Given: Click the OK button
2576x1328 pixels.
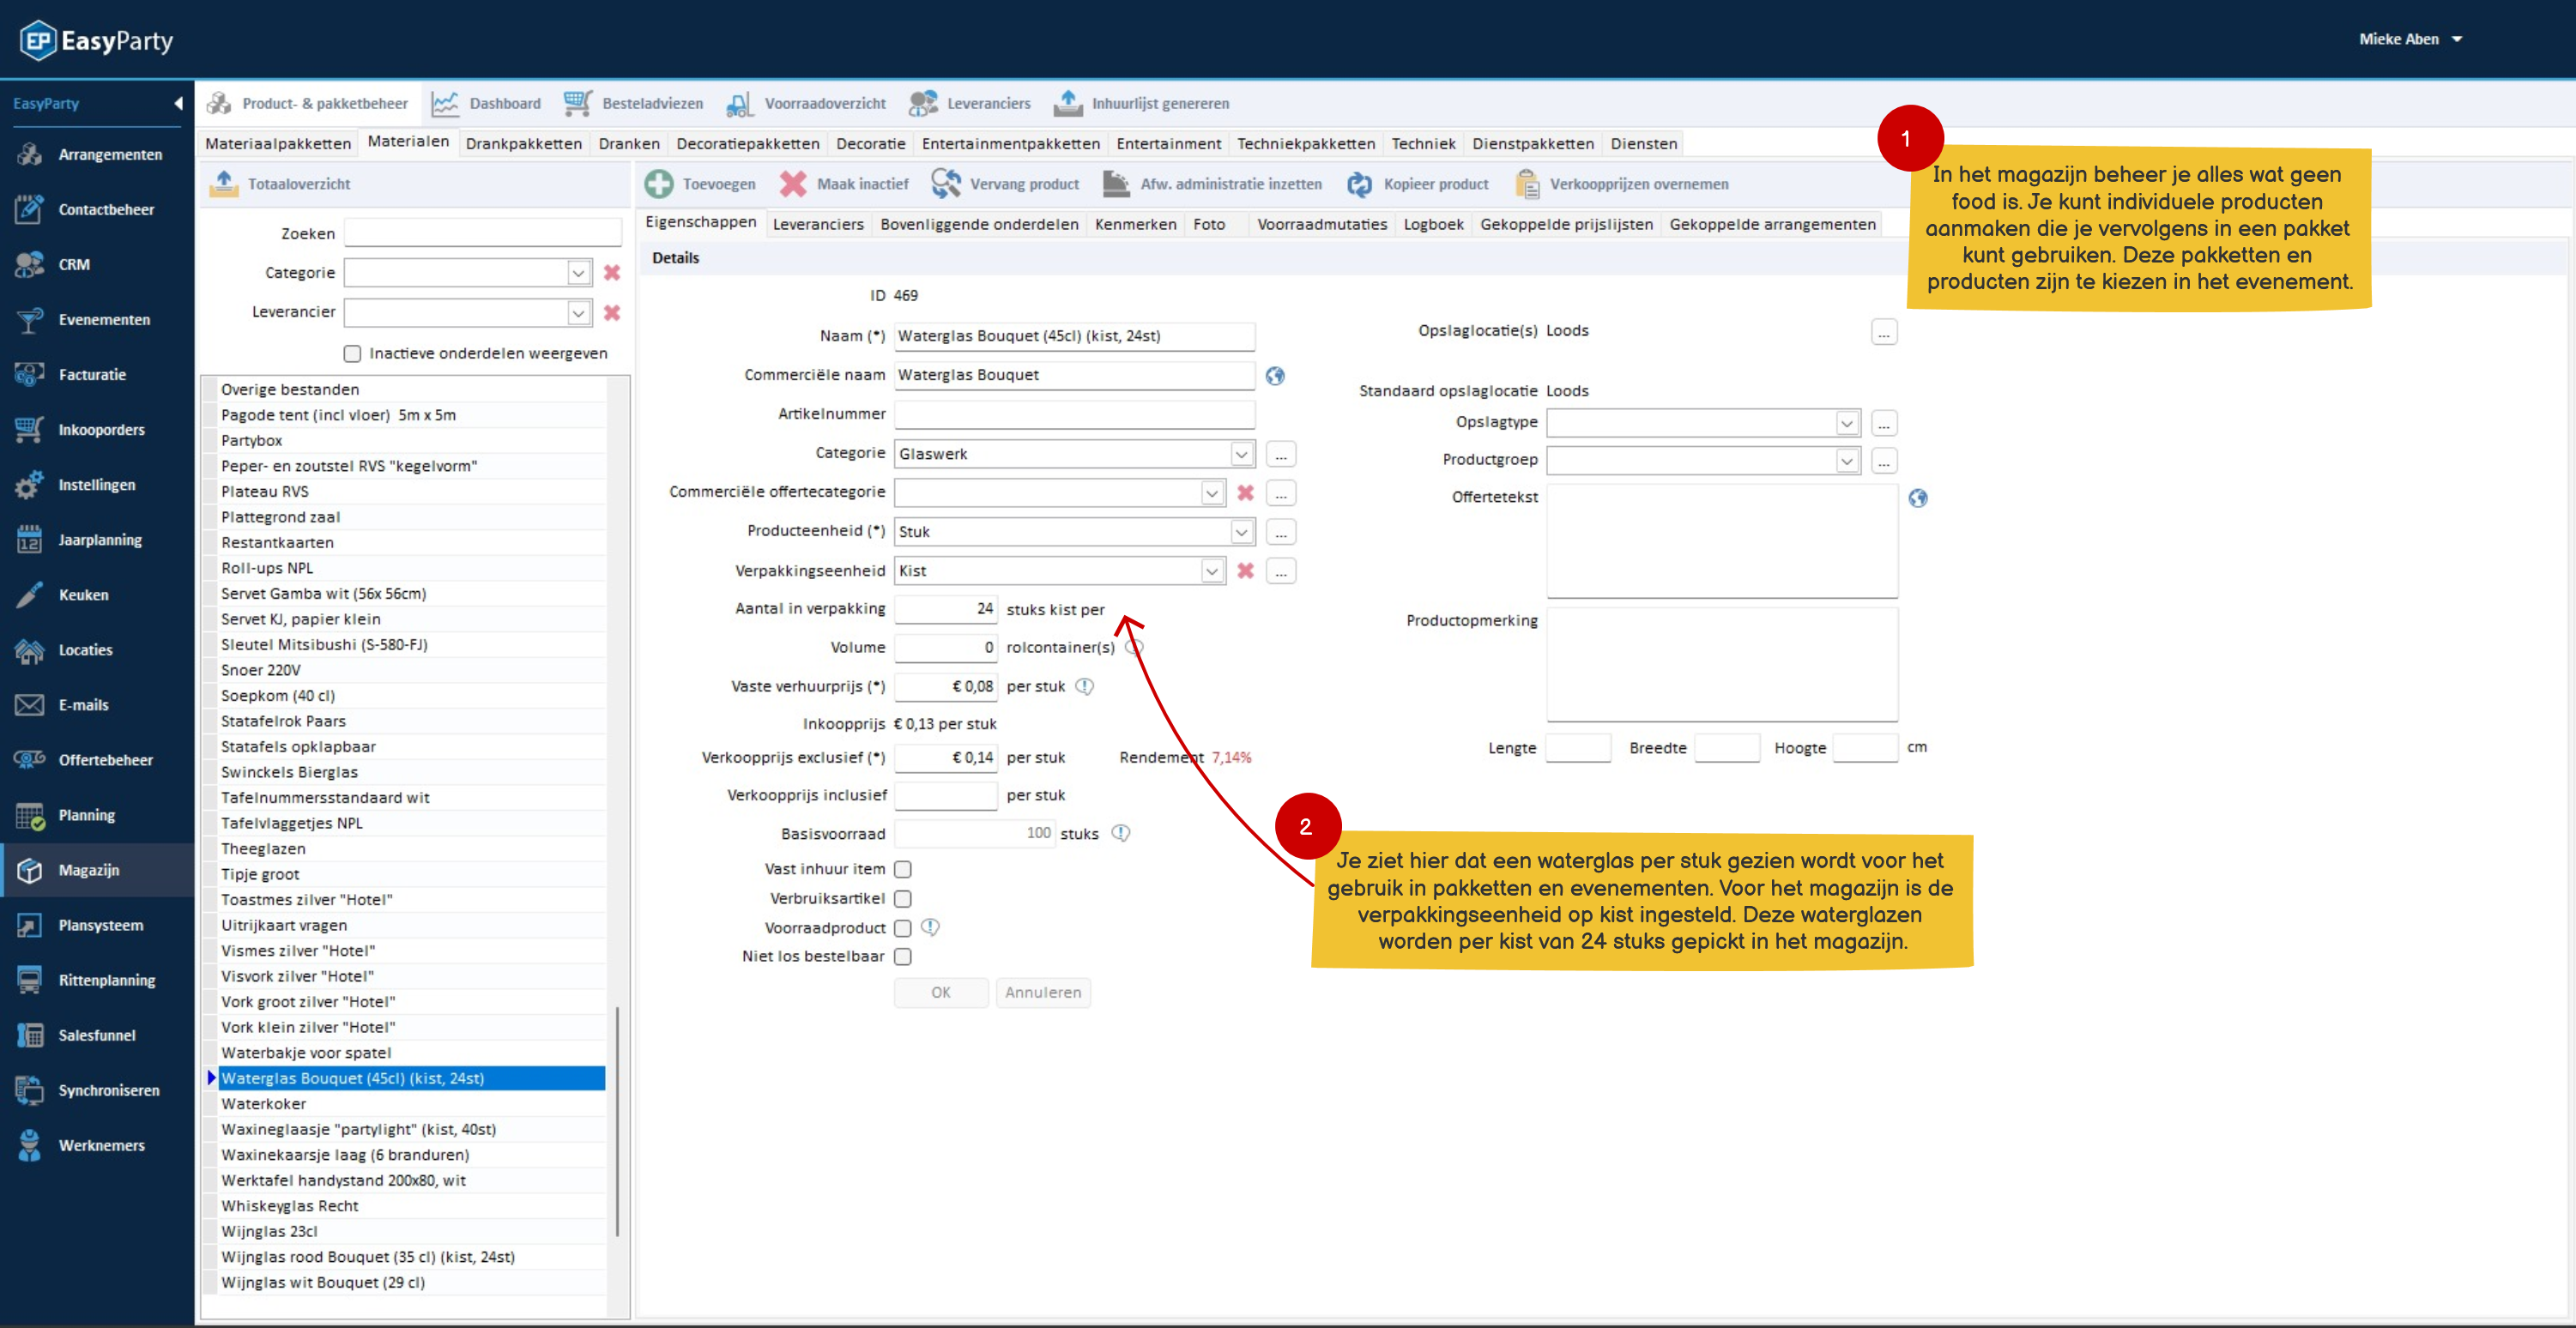Looking at the screenshot, I should [x=940, y=992].
